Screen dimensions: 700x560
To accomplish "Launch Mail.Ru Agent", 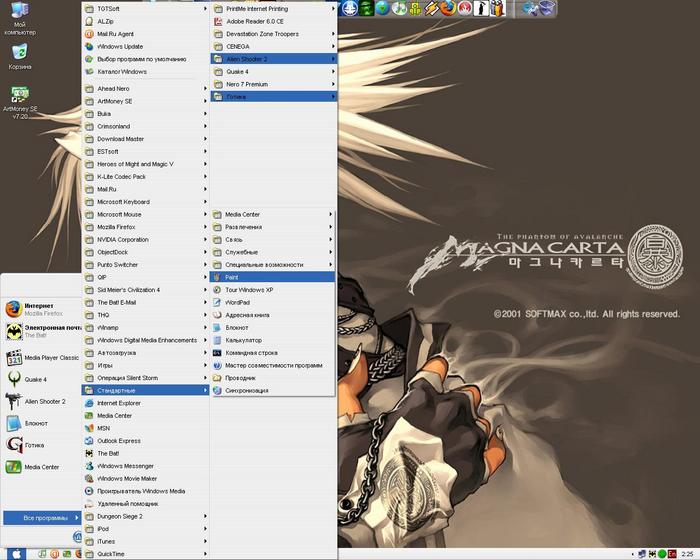I will click(x=146, y=33).
